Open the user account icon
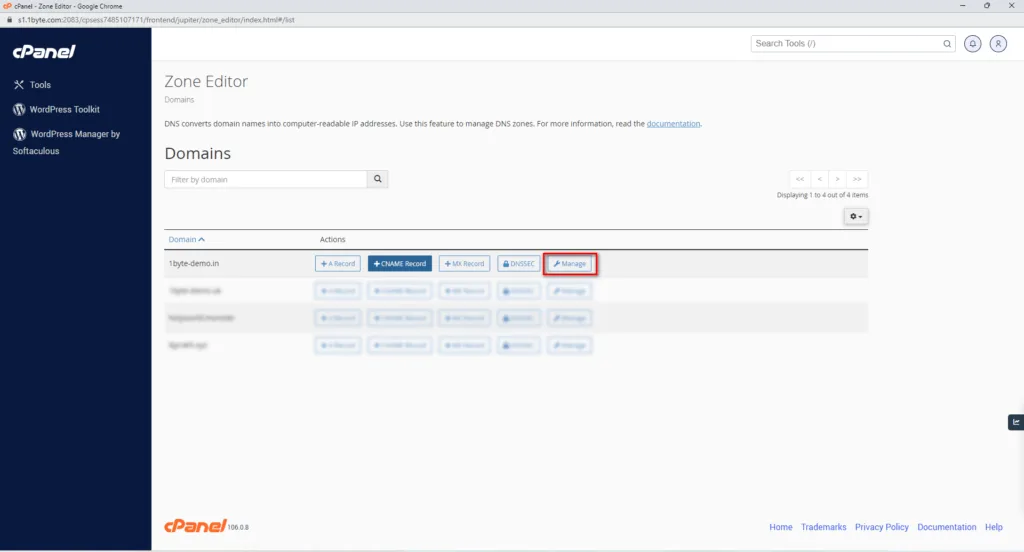This screenshot has width=1024, height=552. (x=998, y=44)
